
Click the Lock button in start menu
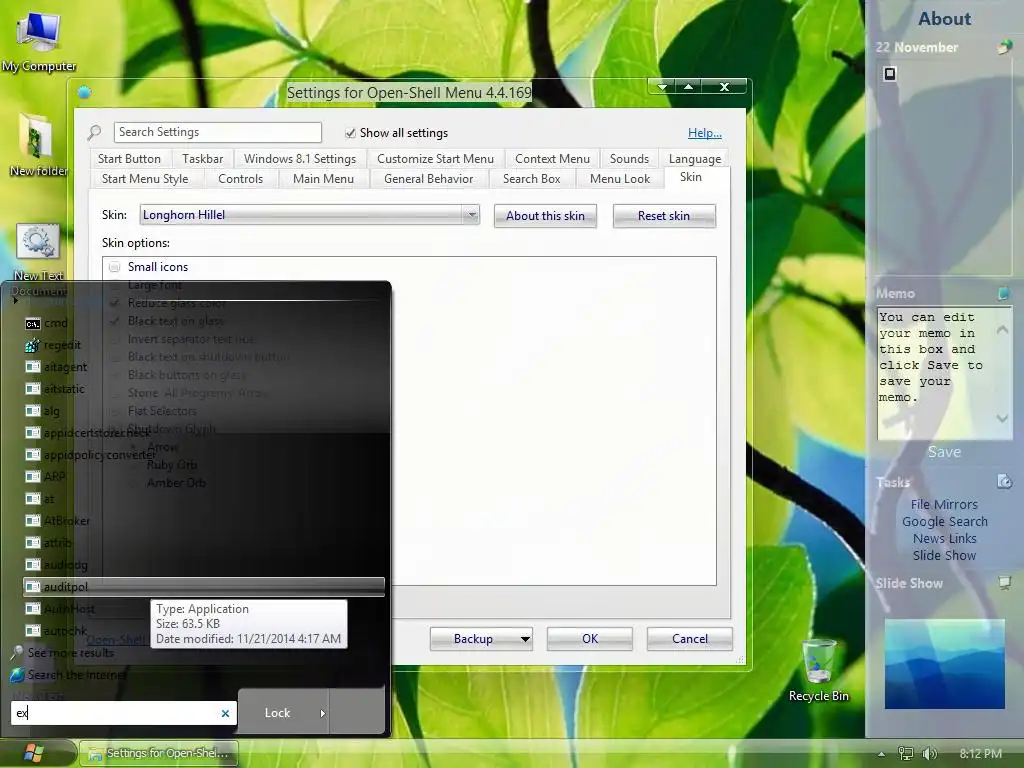pos(277,713)
